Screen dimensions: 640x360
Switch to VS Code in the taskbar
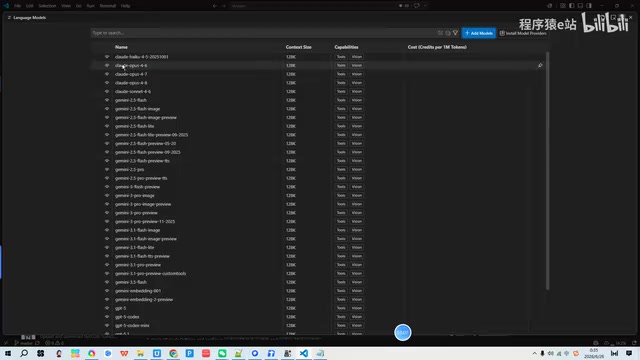tap(304, 353)
